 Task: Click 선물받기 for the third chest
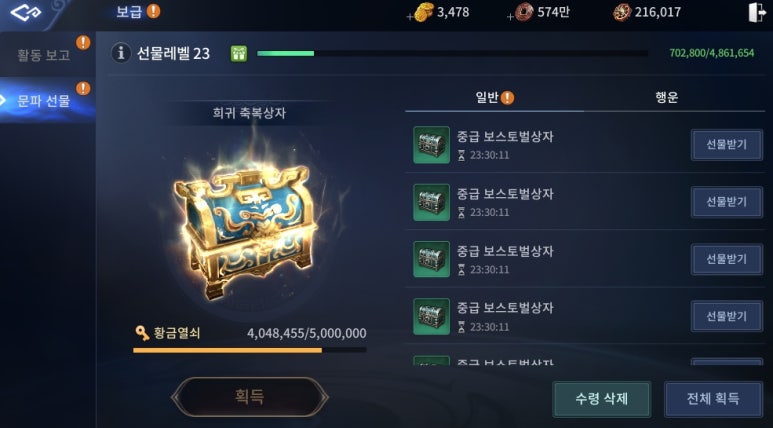point(727,259)
